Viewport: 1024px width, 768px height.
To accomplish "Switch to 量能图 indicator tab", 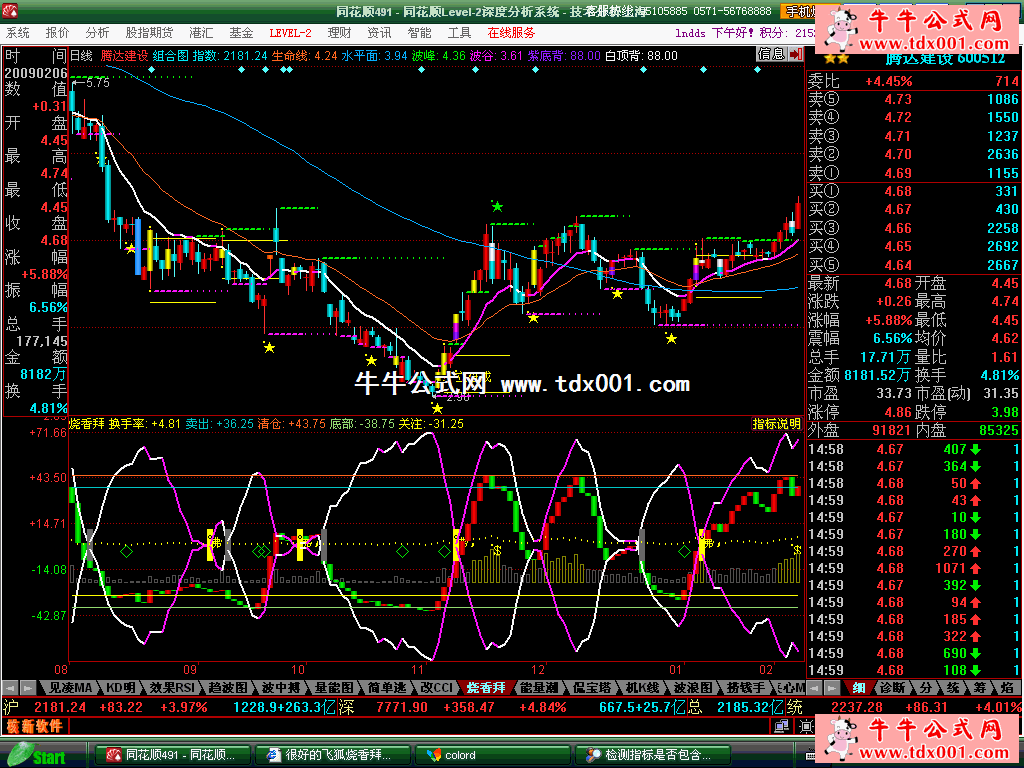I will 334,688.
